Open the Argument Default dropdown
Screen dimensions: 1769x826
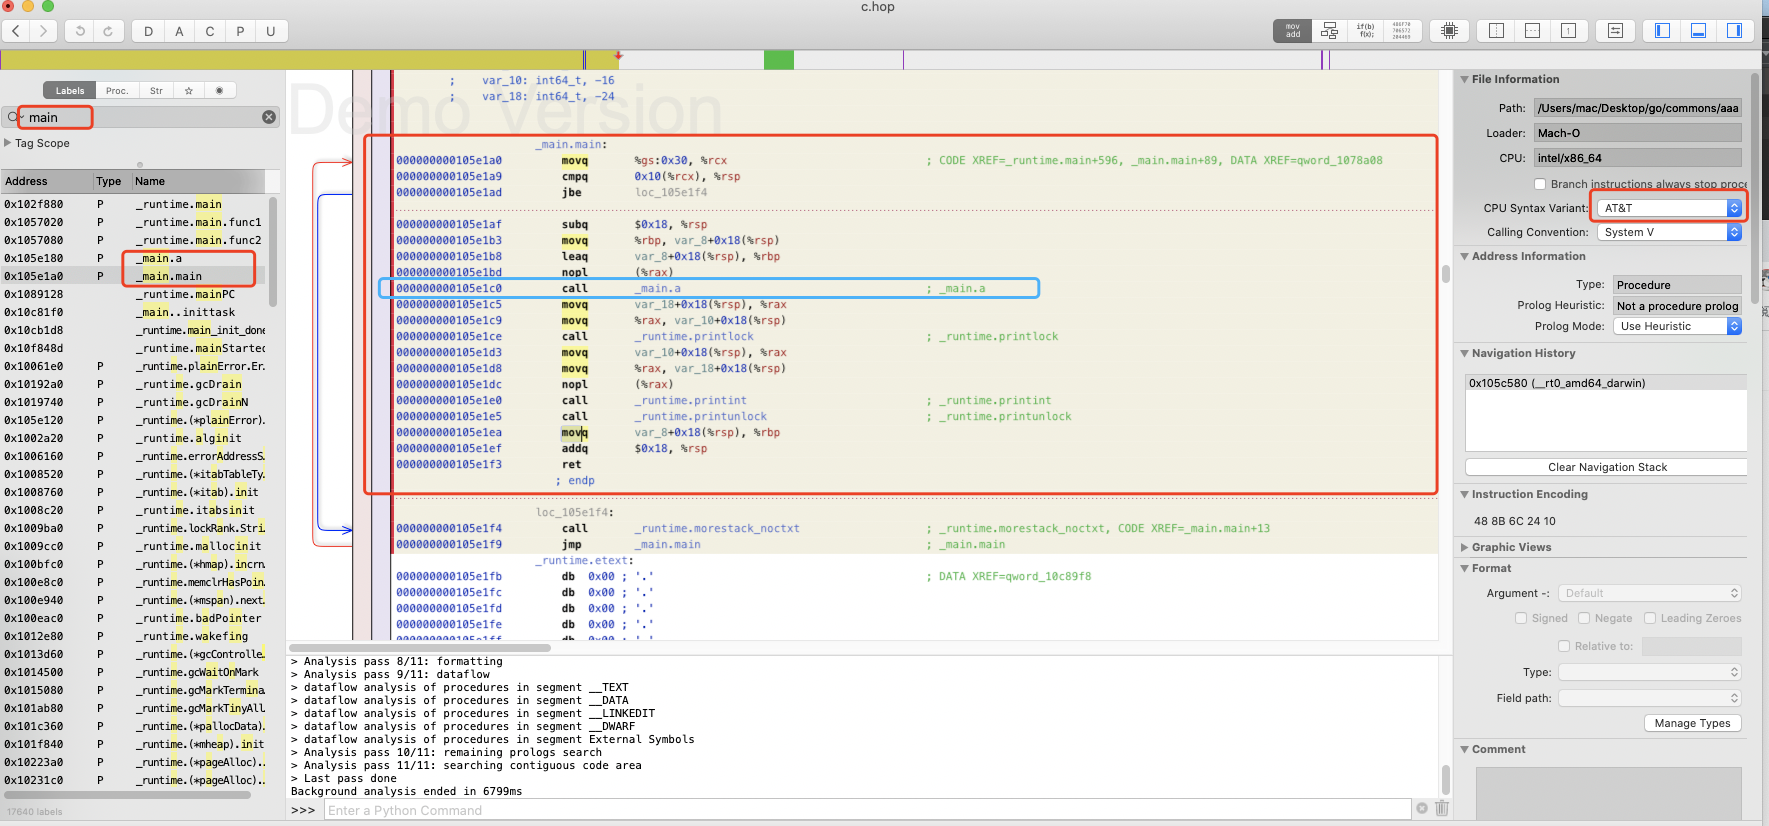1650,593
